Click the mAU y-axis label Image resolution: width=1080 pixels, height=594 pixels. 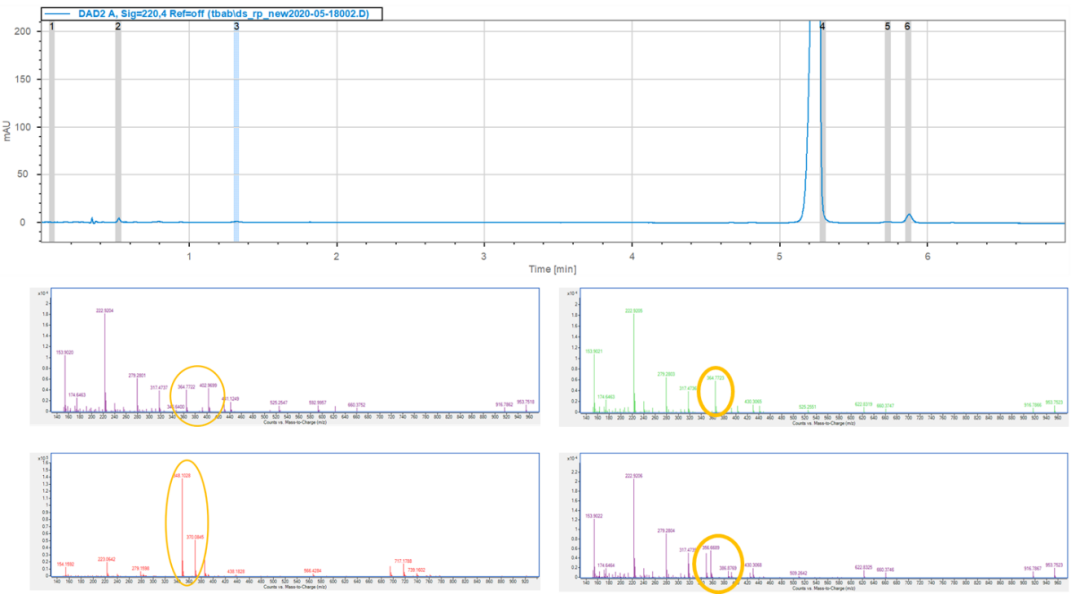pos(7,131)
